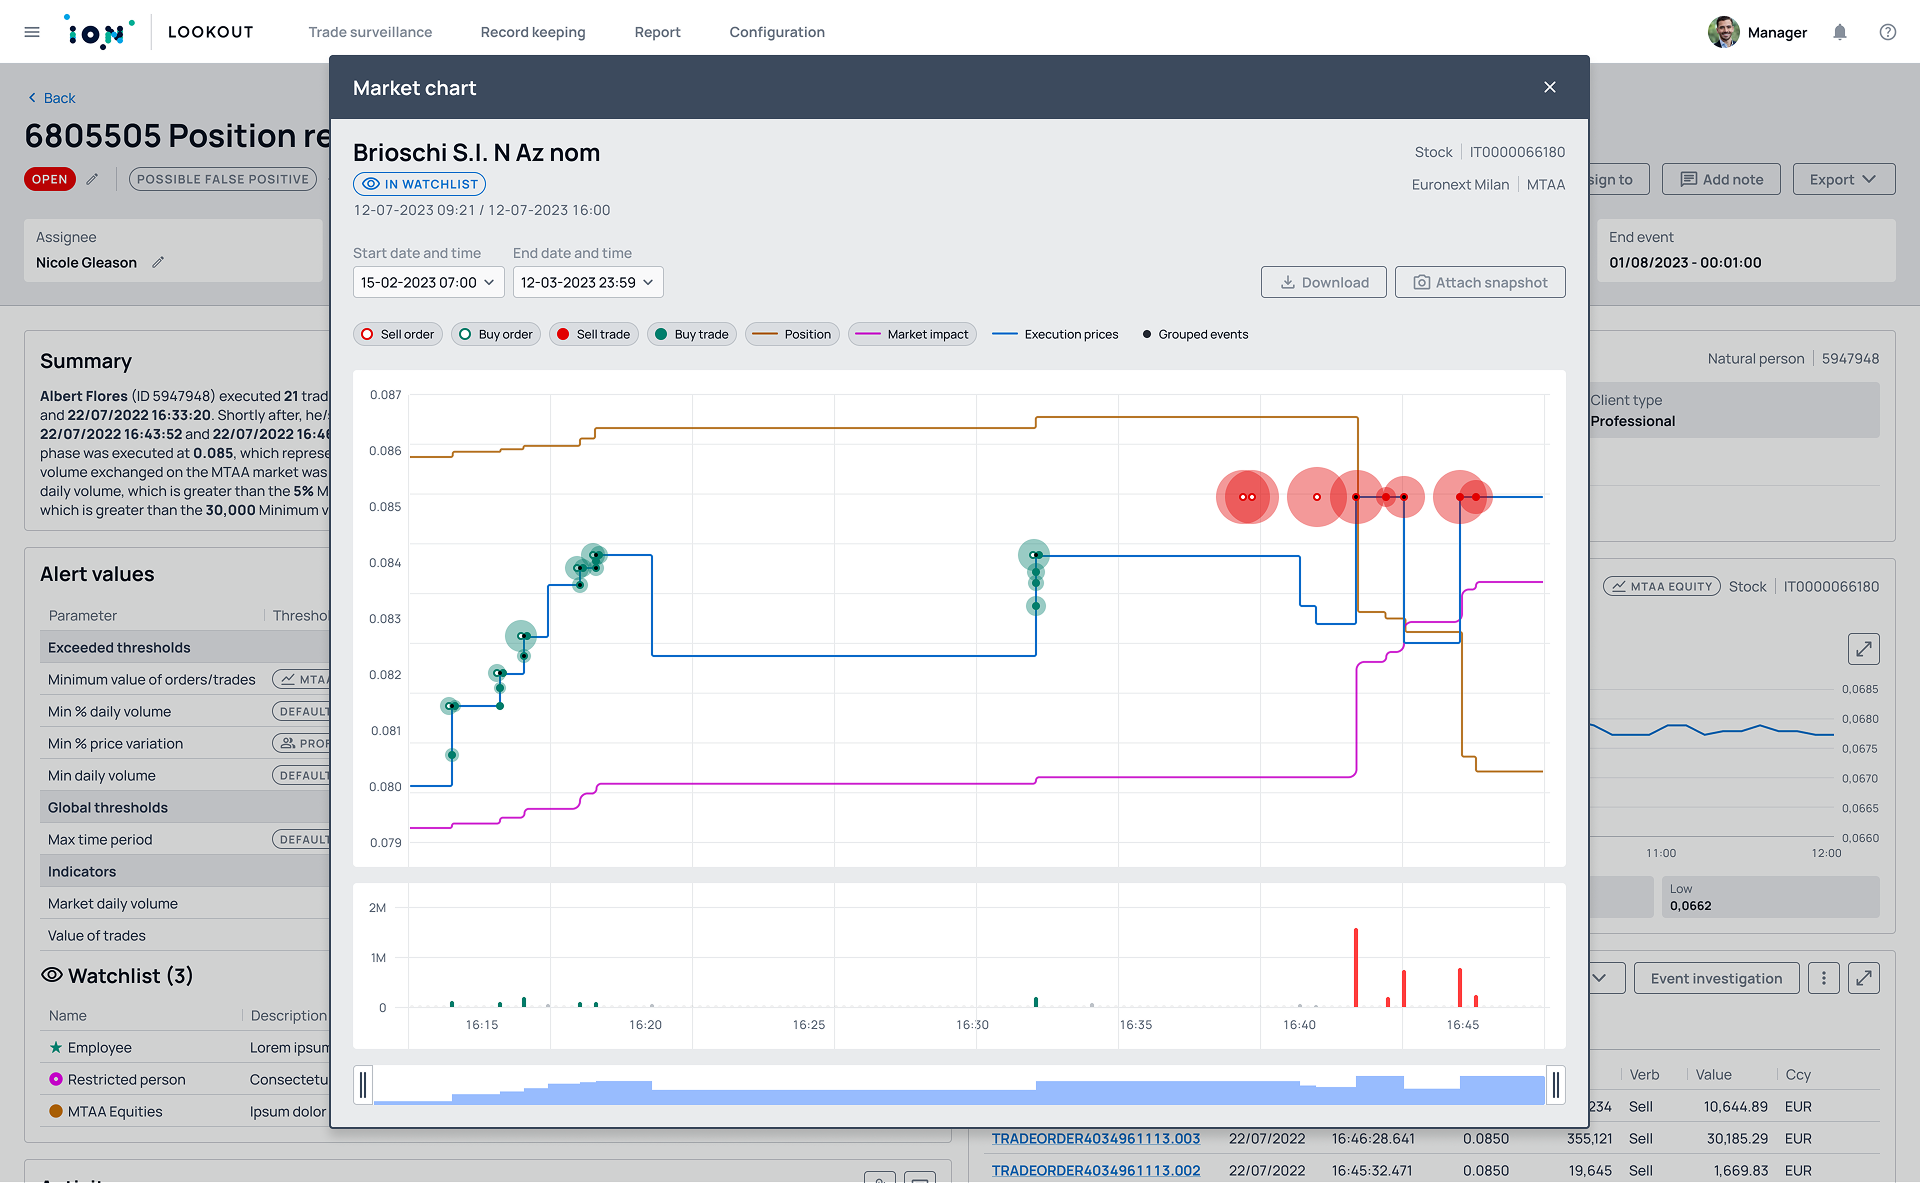The height and width of the screenshot is (1183, 1920).
Task: Download the market chart
Action: (x=1323, y=282)
